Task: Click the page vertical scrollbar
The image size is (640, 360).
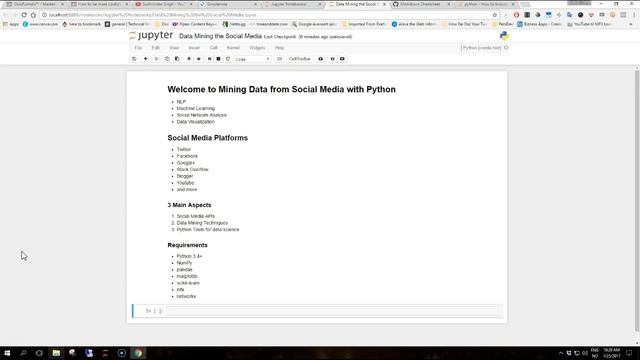Action: coord(637,200)
